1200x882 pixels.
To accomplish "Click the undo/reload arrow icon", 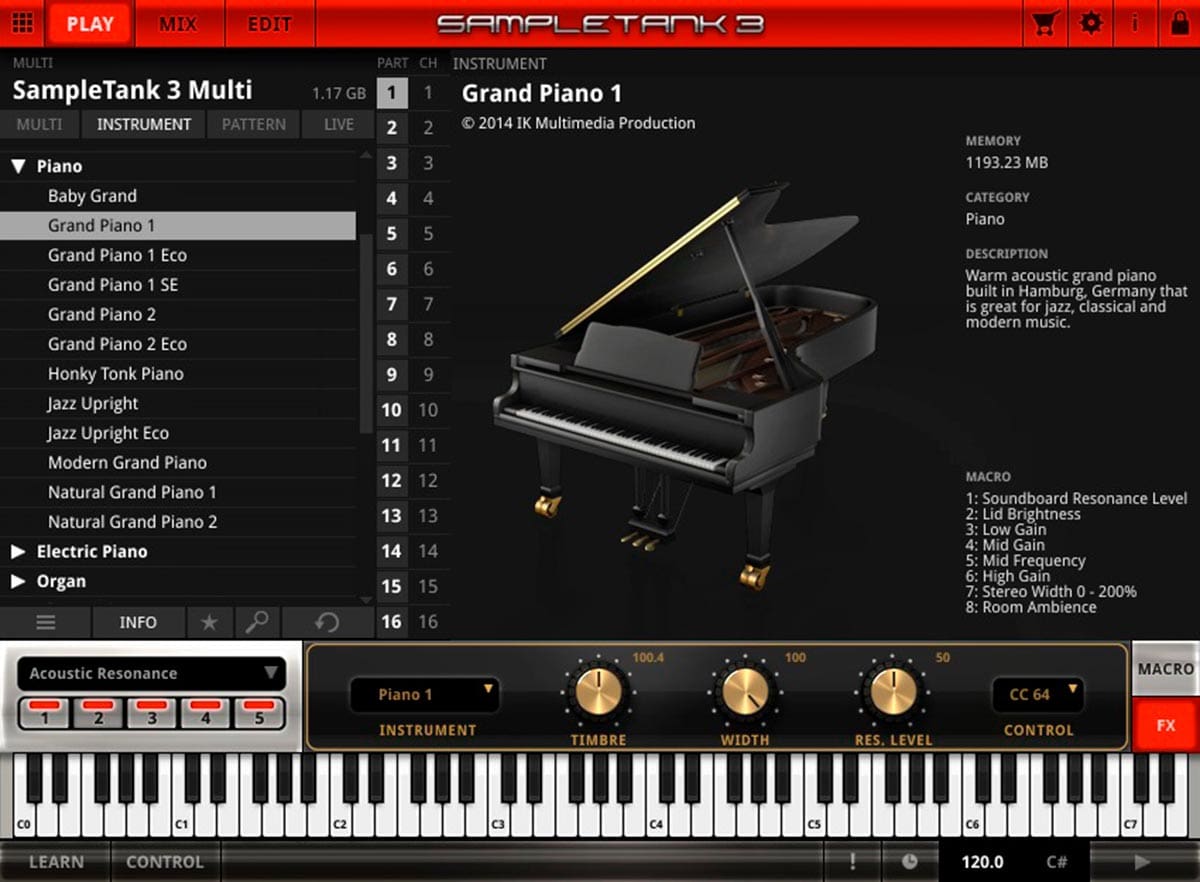I will (x=326, y=622).
